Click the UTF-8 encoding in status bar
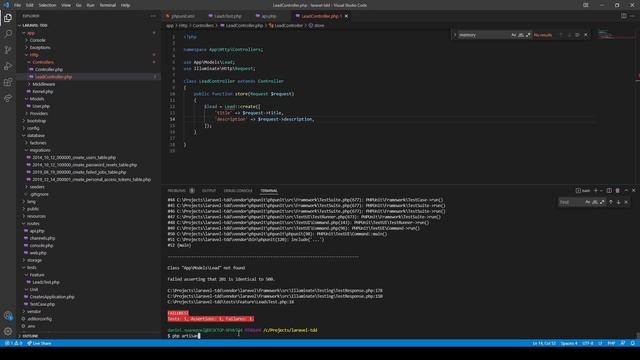The height and width of the screenshot is (360, 640). click(x=588, y=343)
